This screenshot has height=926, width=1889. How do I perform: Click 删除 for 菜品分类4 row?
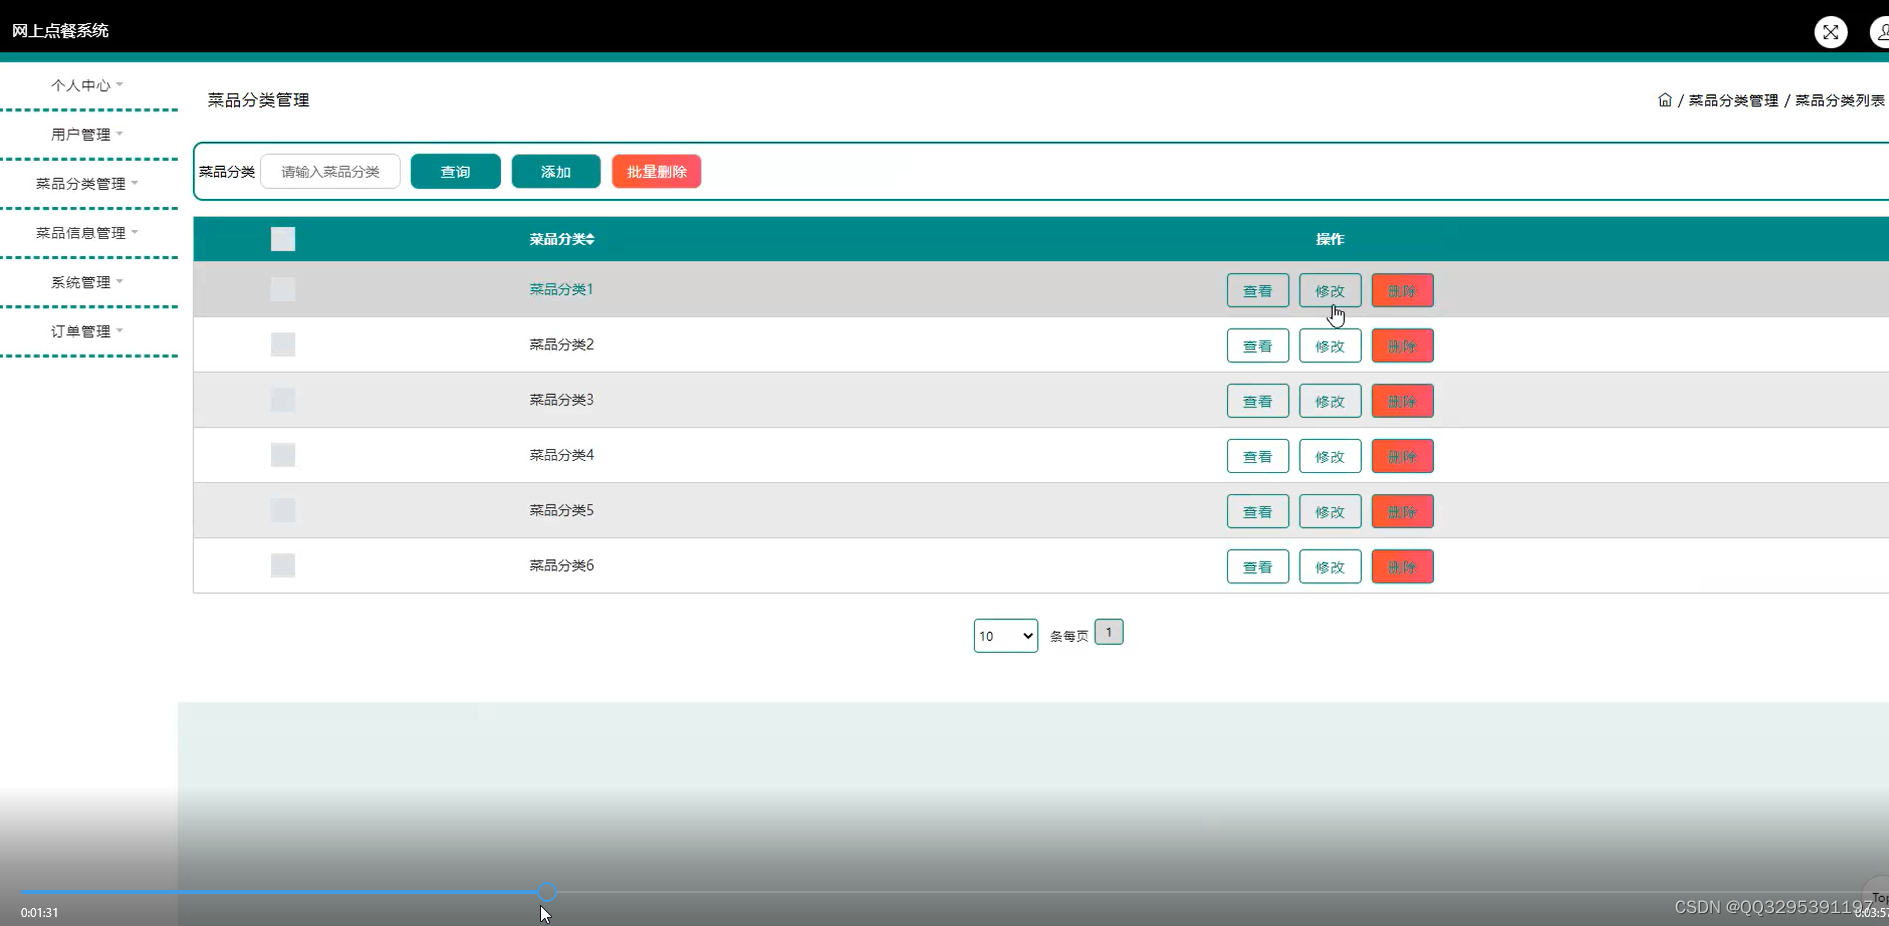(x=1402, y=456)
